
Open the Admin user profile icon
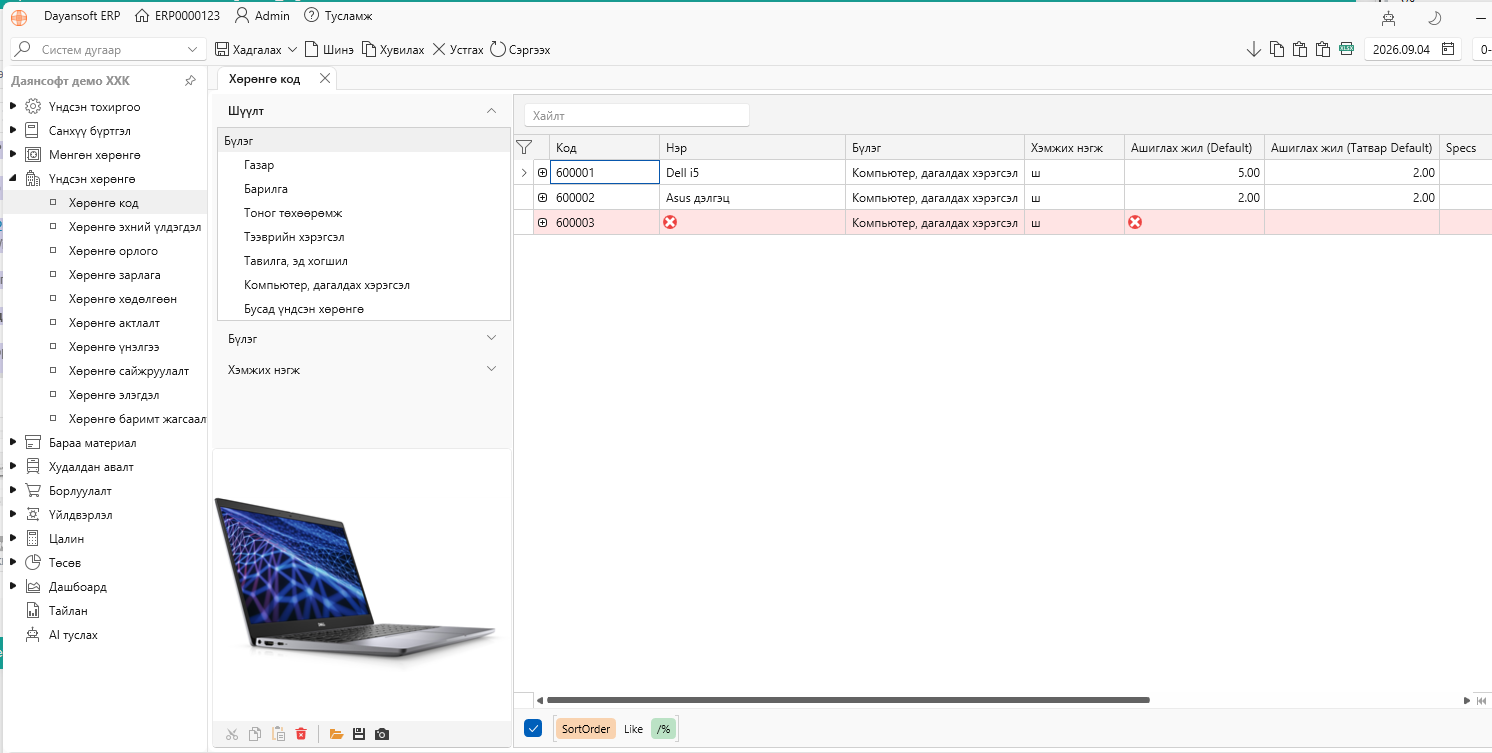[x=242, y=16]
